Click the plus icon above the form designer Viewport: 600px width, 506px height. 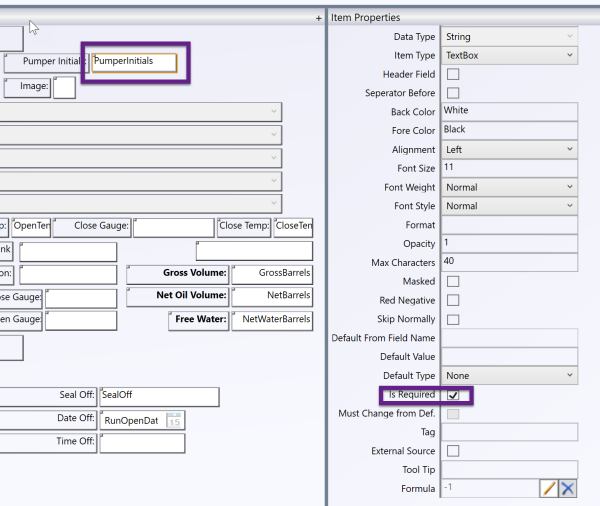click(x=319, y=18)
